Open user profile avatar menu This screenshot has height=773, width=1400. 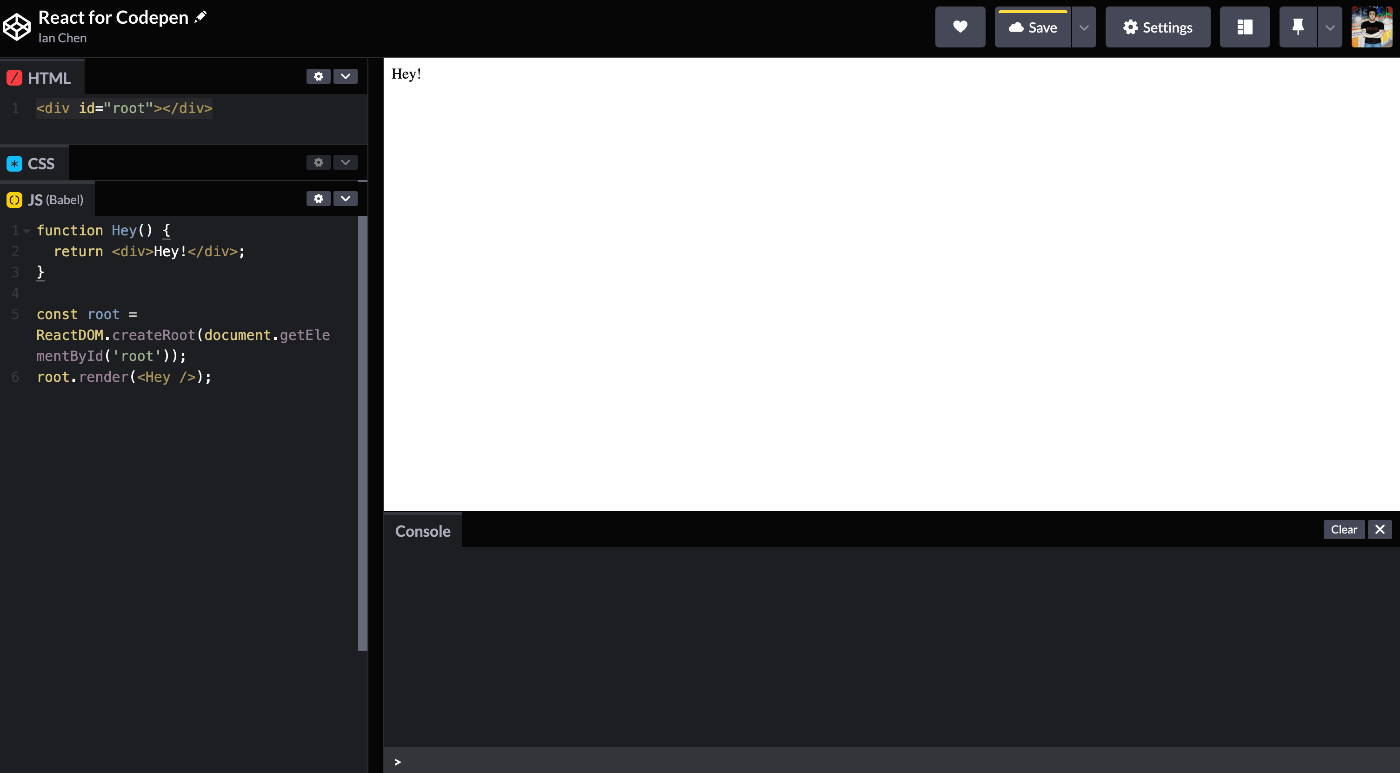pyautogui.click(x=1372, y=27)
